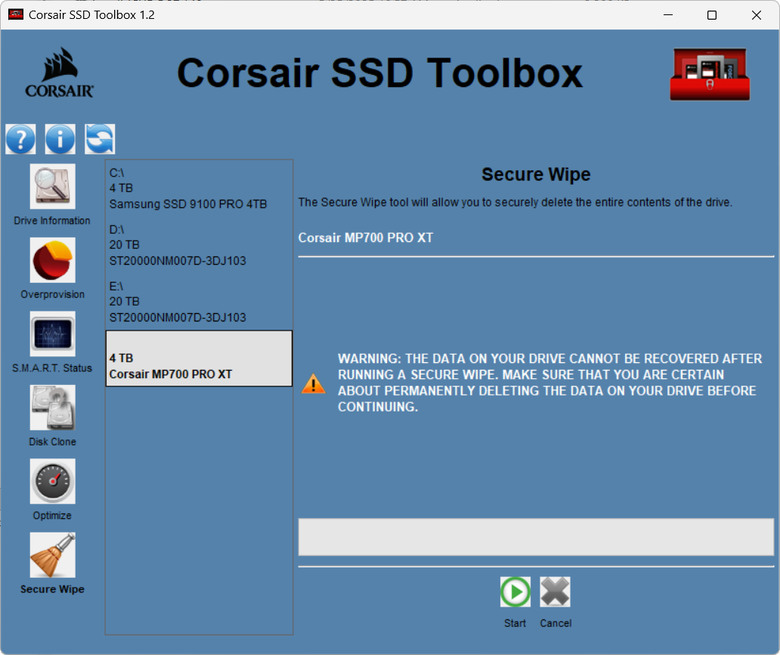Click the Refresh drives icon
This screenshot has height=655, width=780.
point(100,139)
